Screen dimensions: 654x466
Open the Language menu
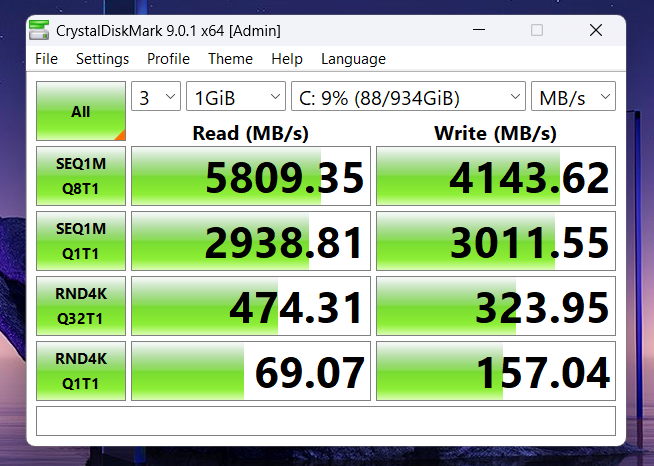tap(353, 59)
